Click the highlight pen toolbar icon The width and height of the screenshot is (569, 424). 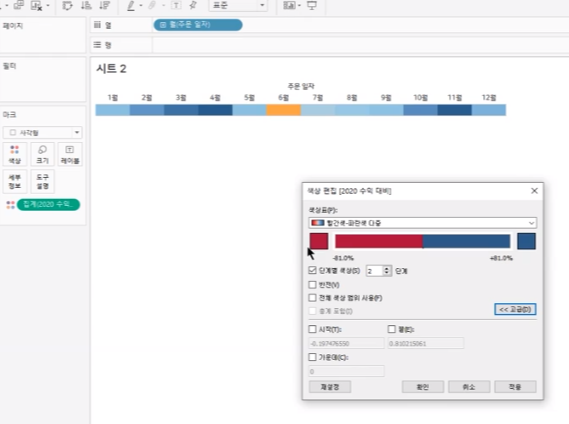(131, 5)
